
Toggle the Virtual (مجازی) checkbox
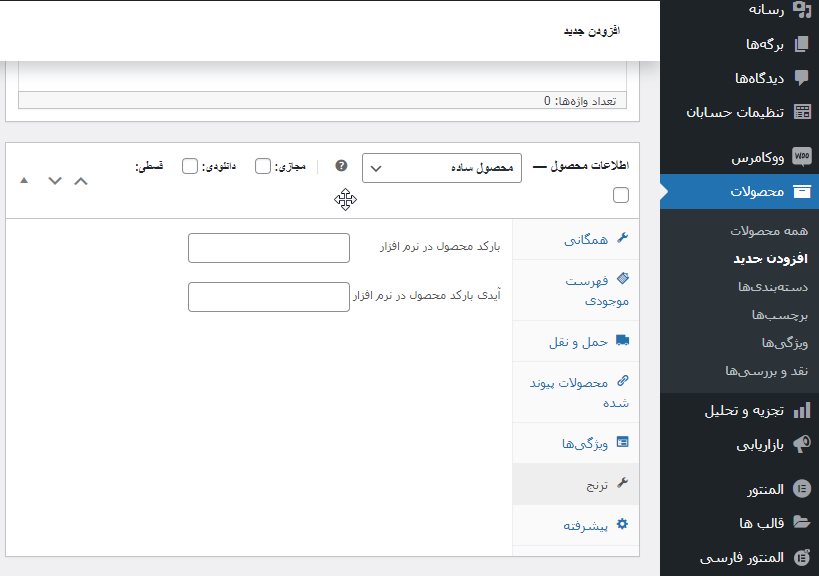pyautogui.click(x=263, y=166)
